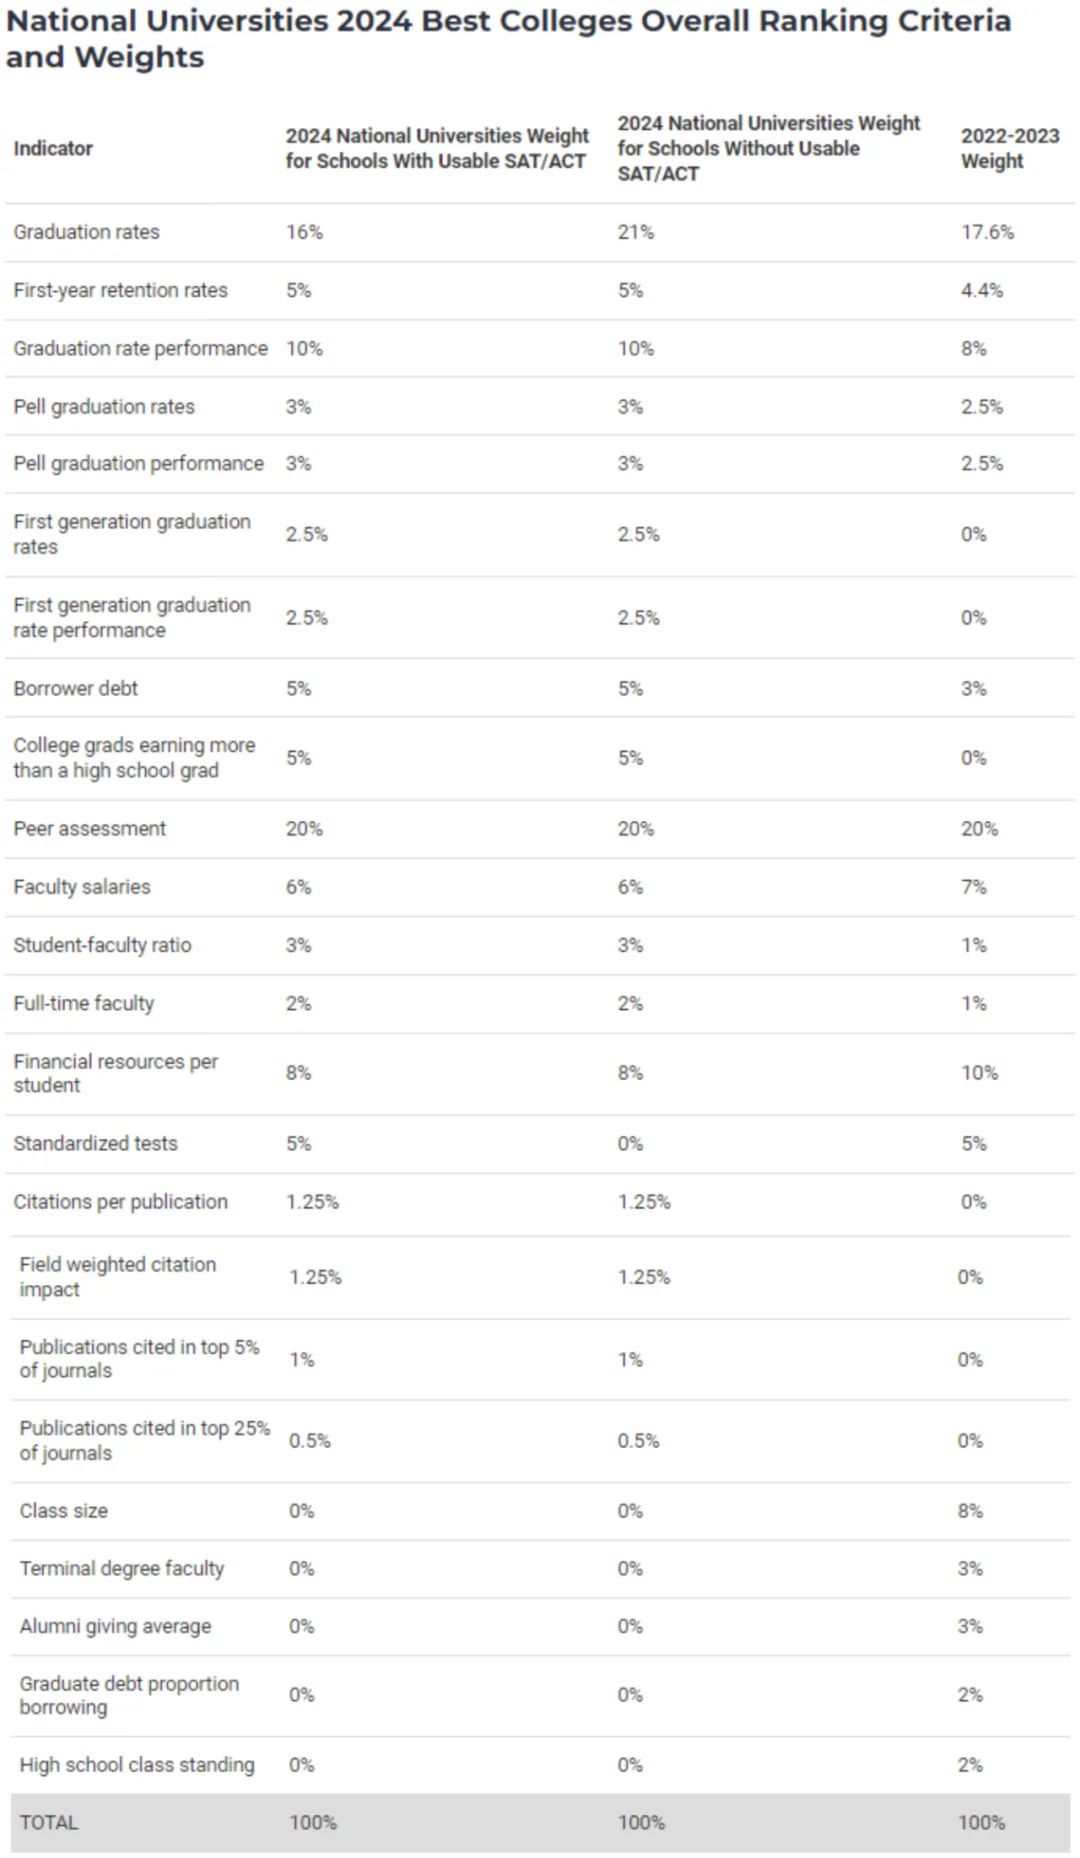Click the Citations per publication row label
The height and width of the screenshot is (1858, 1080).
click(120, 1202)
